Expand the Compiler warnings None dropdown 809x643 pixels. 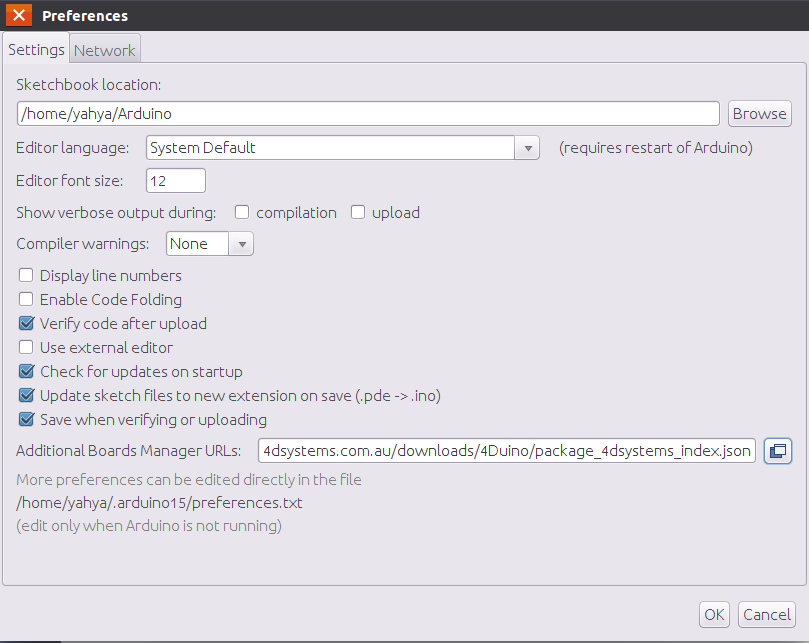241,244
